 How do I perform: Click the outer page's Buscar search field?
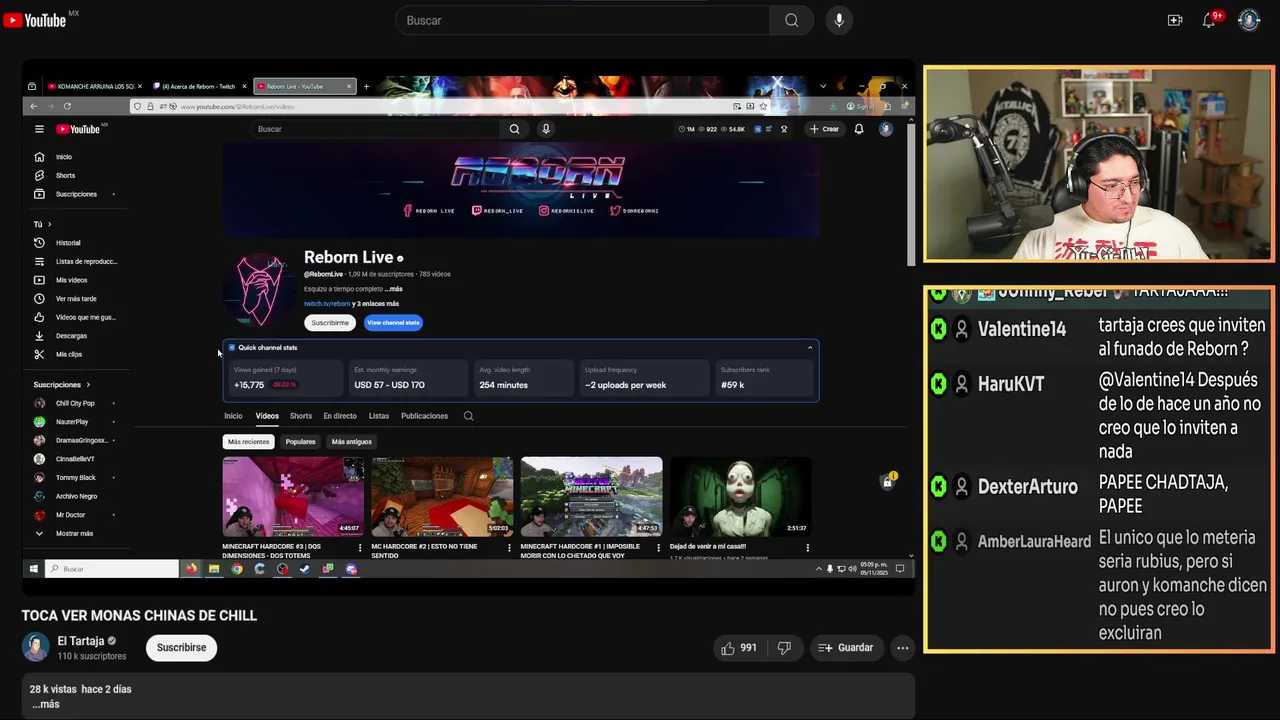(x=582, y=20)
